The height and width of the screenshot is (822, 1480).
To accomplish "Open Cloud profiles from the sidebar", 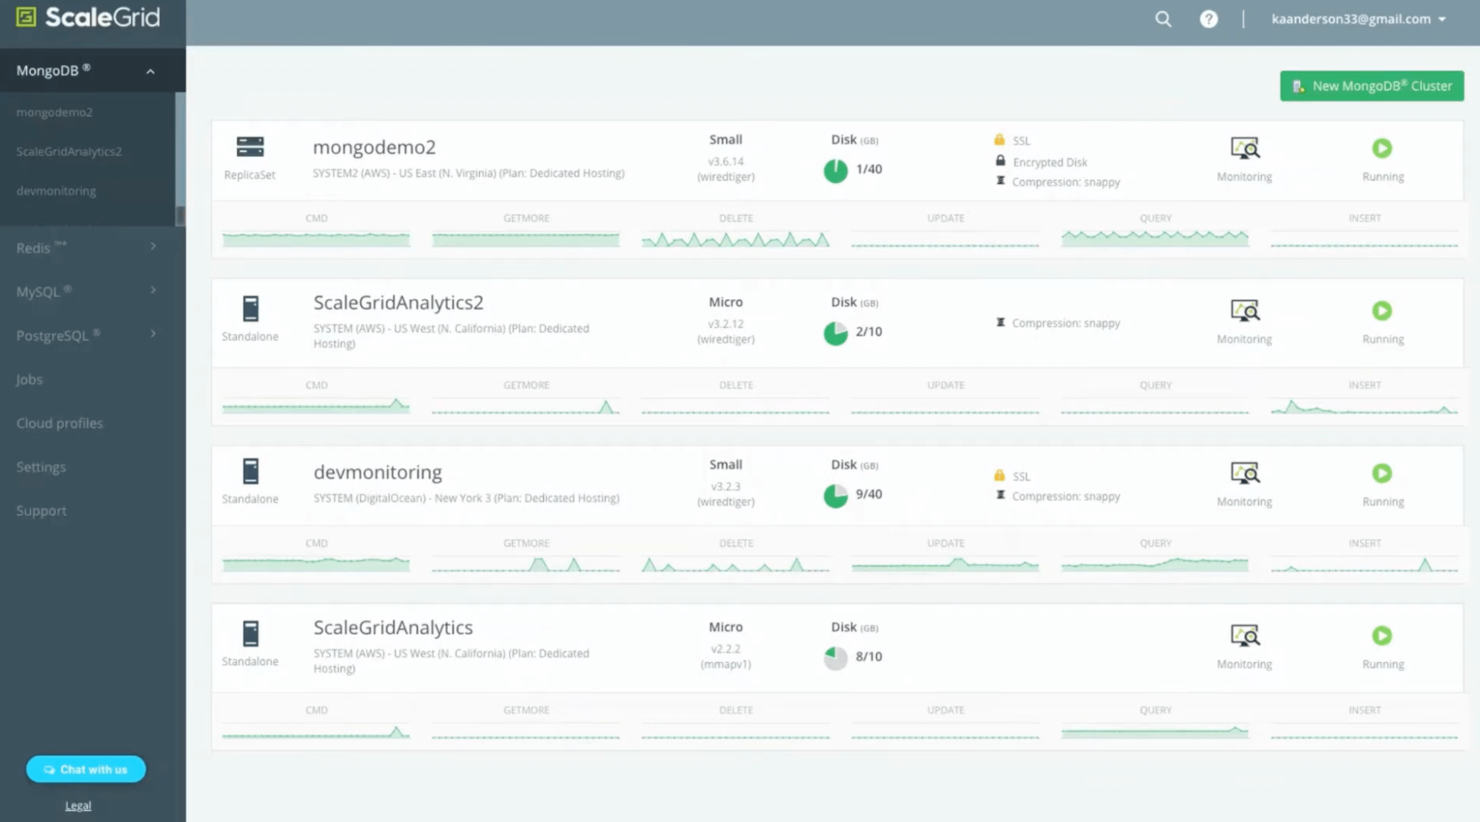I will pyautogui.click(x=59, y=422).
